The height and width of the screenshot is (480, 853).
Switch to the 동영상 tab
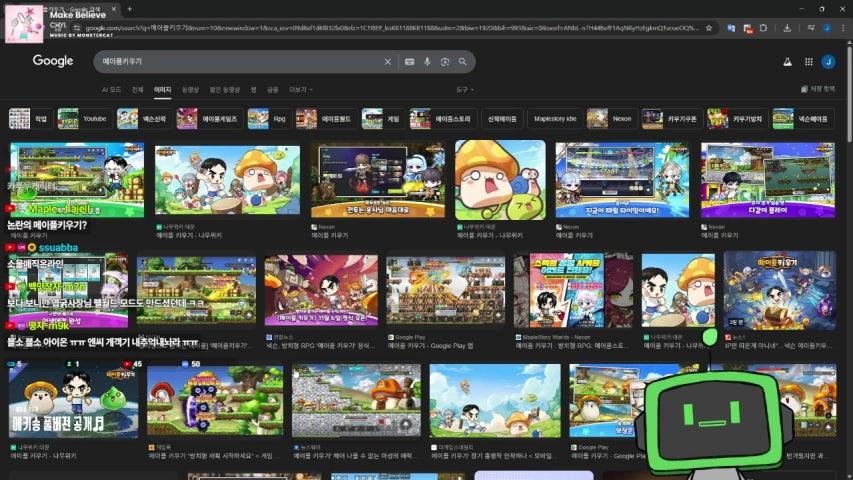coord(190,89)
